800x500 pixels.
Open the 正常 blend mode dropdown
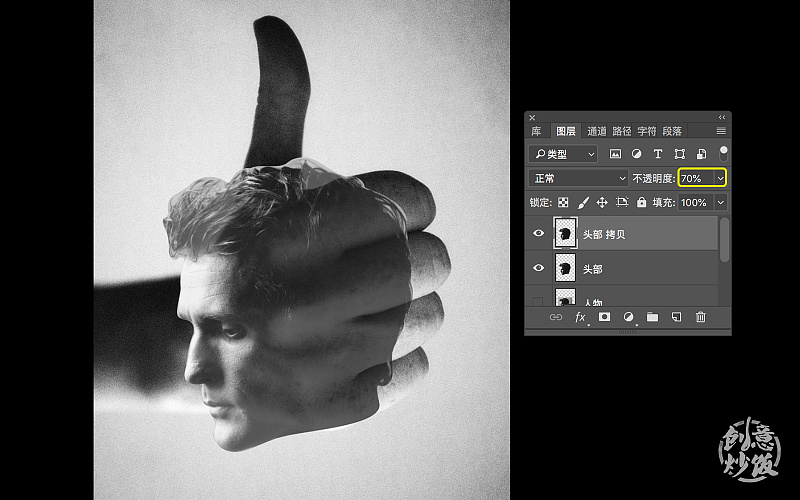tap(579, 178)
